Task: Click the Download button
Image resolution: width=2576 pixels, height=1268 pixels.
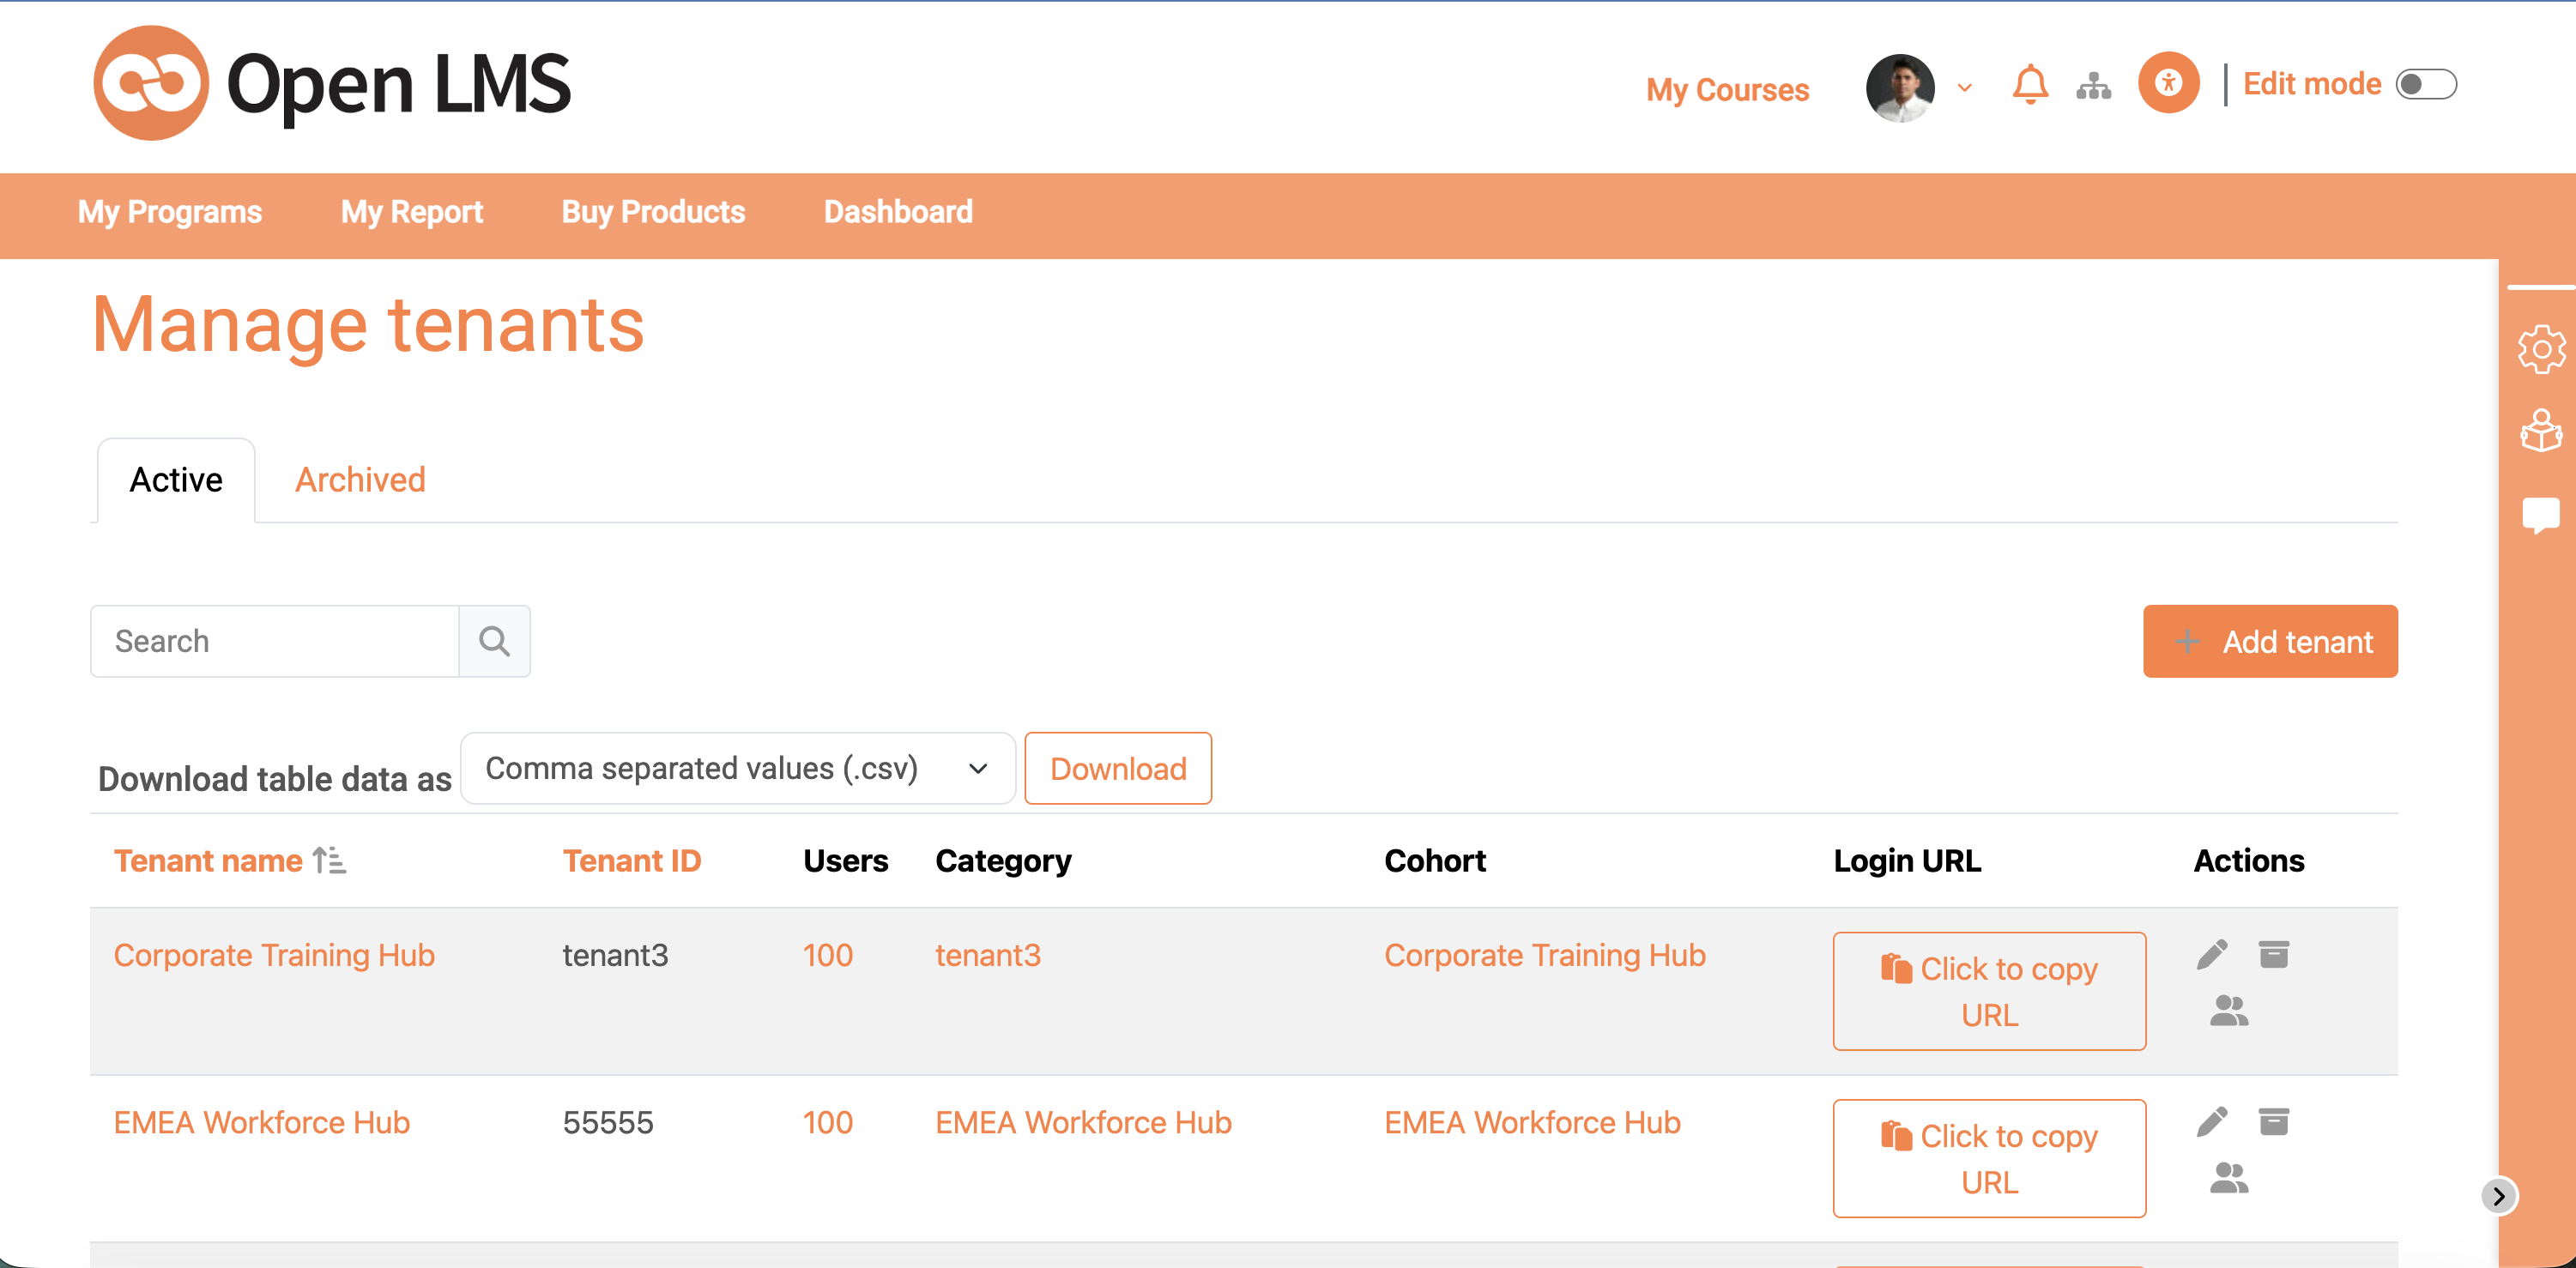Action: 1118,768
